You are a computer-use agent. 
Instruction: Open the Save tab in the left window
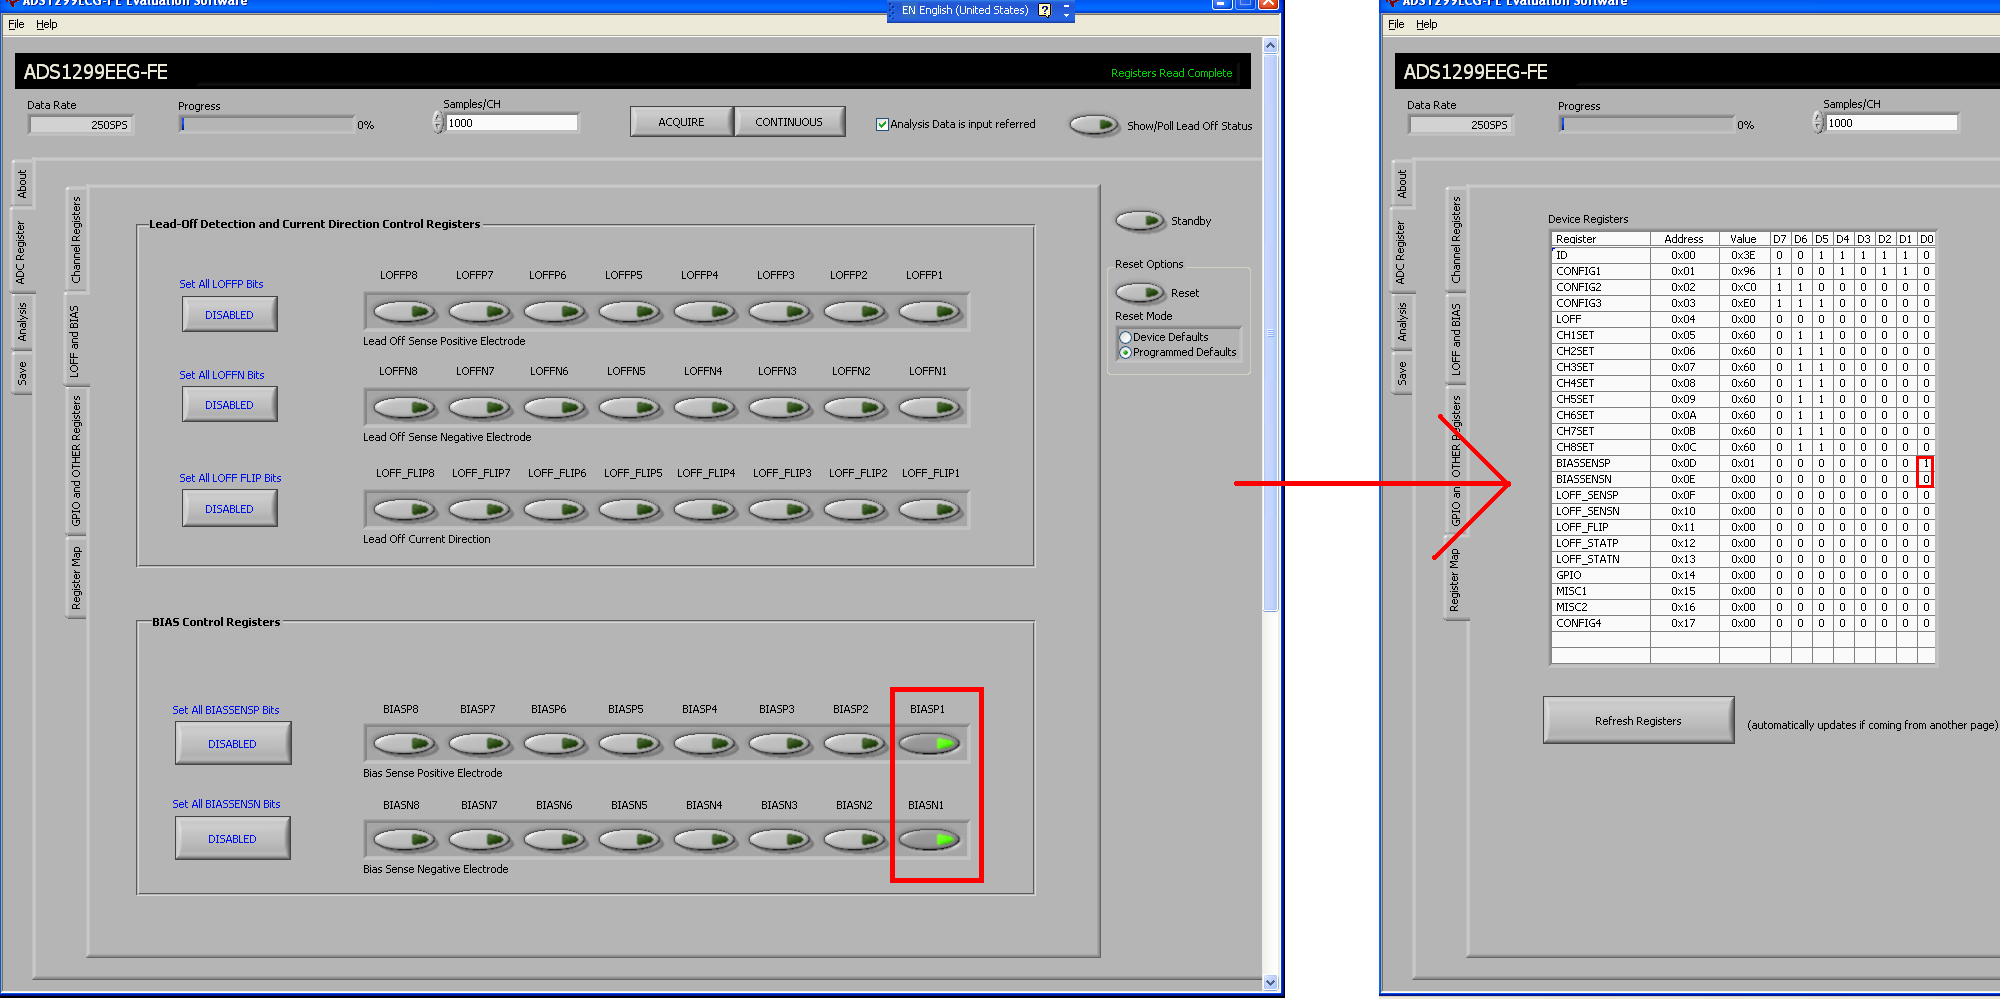22,373
